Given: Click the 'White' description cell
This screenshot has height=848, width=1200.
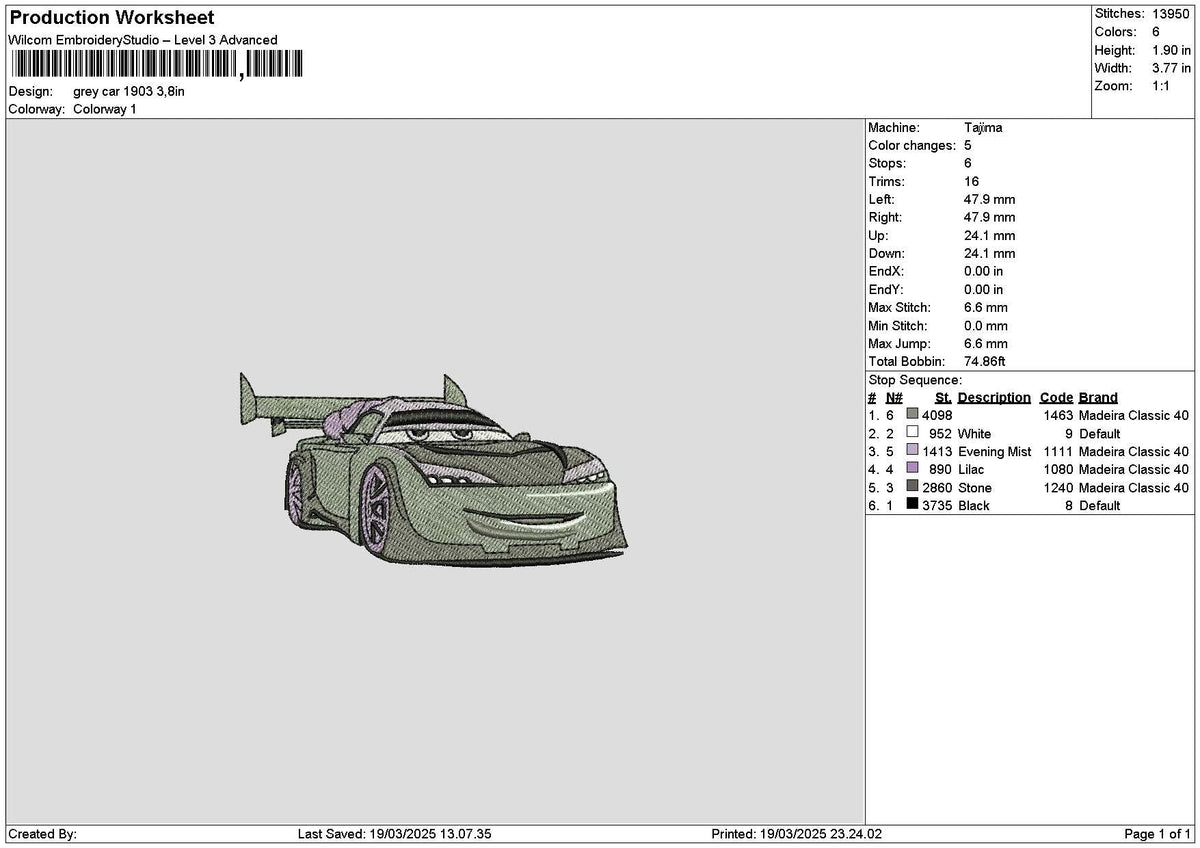Looking at the screenshot, I should [x=974, y=434].
